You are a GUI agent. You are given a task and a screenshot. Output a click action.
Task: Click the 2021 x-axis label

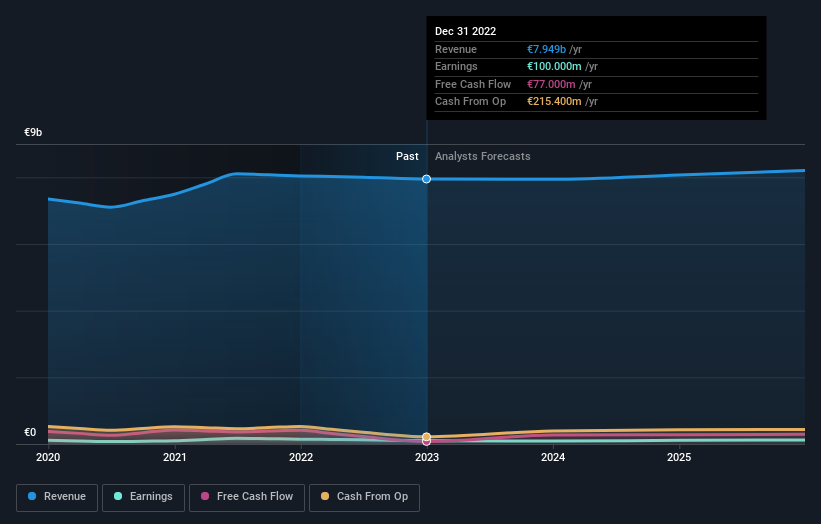pyautogui.click(x=174, y=457)
